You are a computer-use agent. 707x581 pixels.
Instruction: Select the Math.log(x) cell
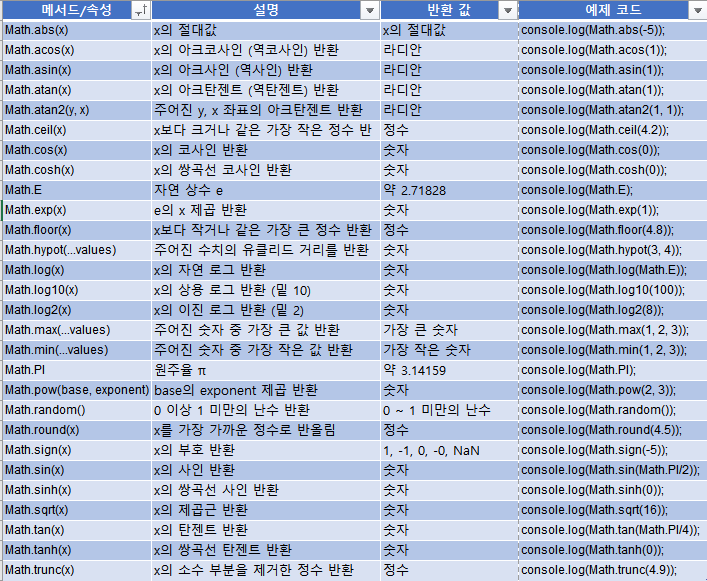point(77,270)
